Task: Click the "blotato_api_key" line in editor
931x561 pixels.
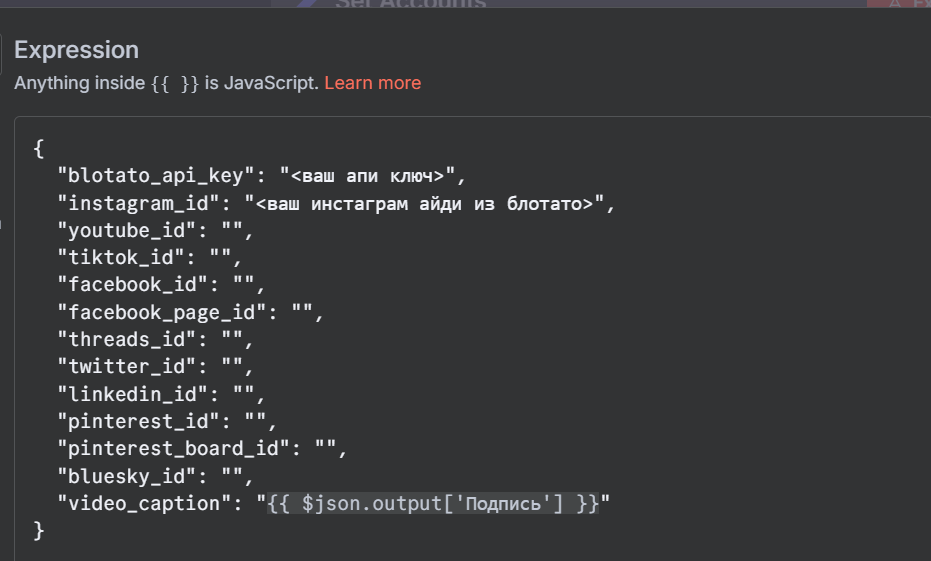Action: [262, 176]
